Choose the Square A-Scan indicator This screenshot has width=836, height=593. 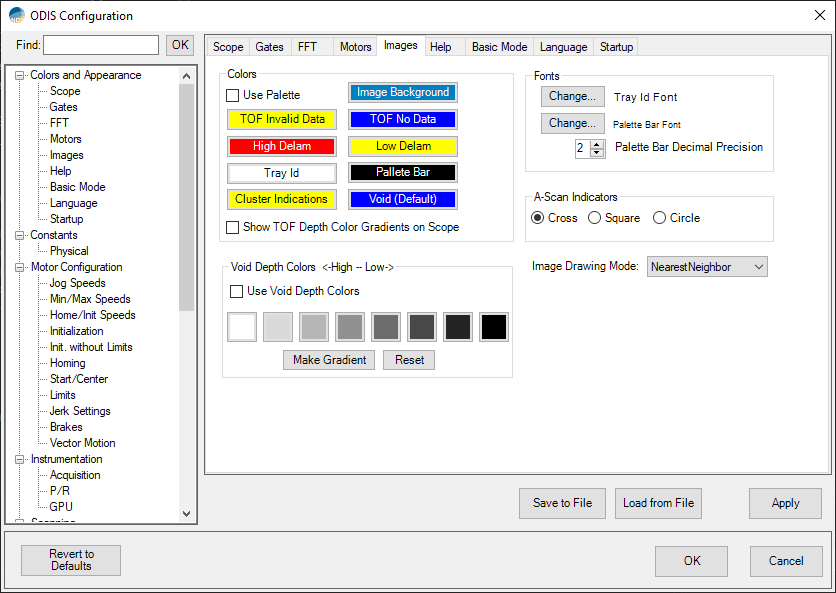click(x=595, y=218)
